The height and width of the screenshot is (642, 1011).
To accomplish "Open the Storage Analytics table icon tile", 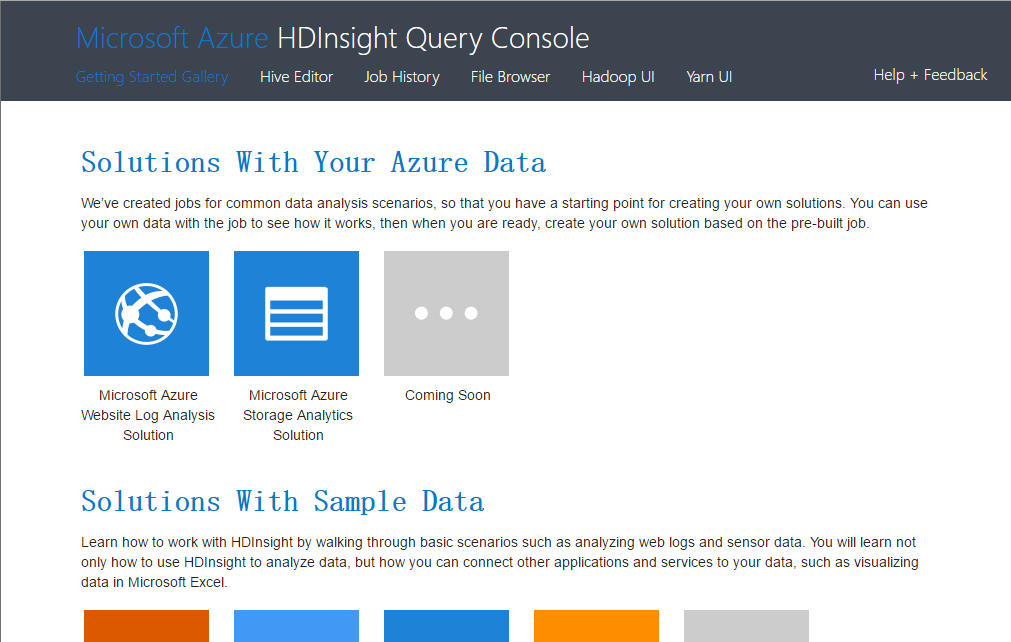I will 296,313.
